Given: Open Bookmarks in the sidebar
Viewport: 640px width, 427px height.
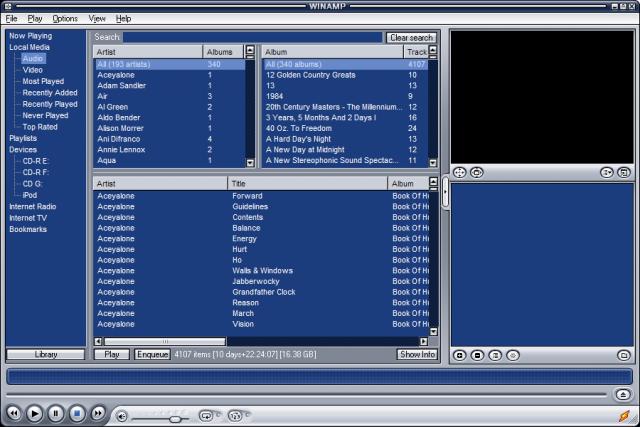Looking at the screenshot, I should coord(28,229).
